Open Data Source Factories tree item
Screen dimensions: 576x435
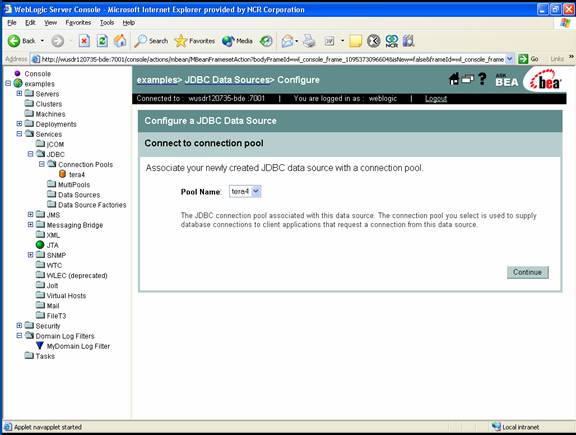(92, 205)
